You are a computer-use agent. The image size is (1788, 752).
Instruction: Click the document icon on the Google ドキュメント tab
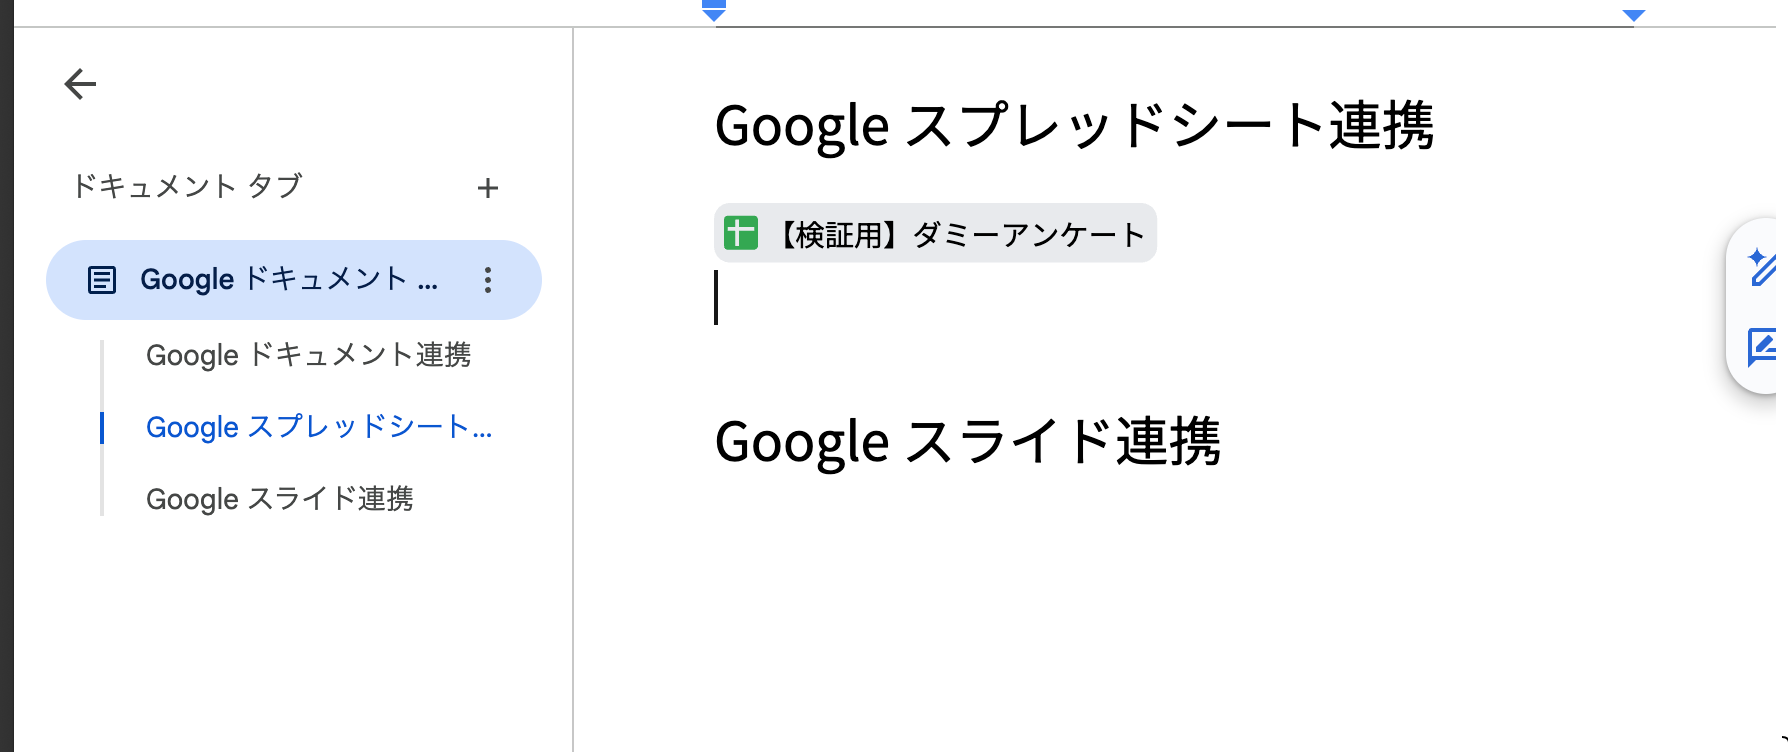click(x=101, y=280)
